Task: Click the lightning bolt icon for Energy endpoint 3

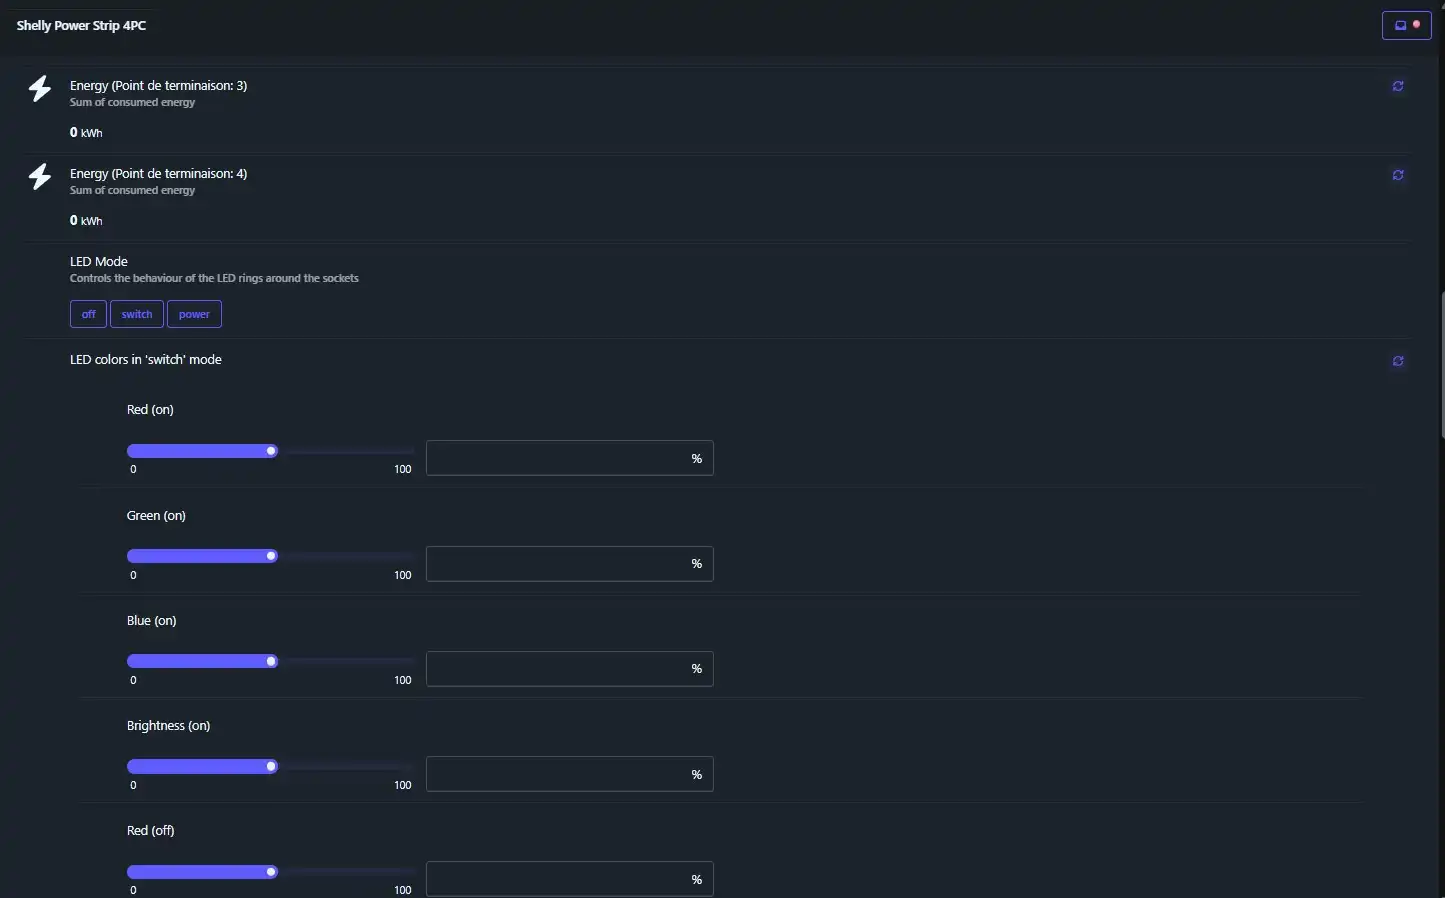Action: pyautogui.click(x=40, y=89)
